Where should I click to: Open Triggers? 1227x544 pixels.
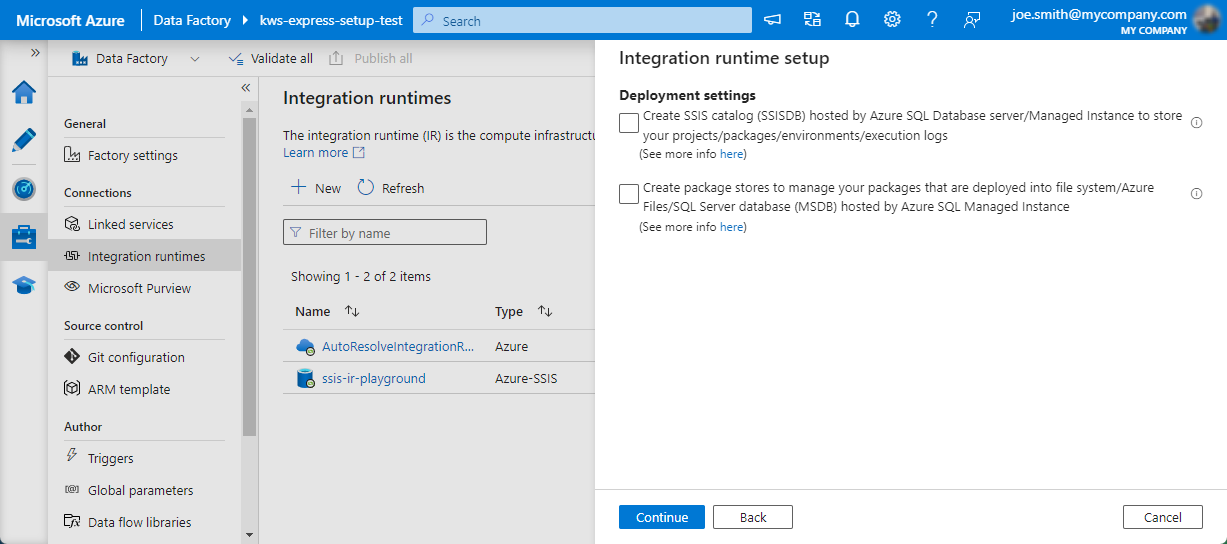(110, 458)
